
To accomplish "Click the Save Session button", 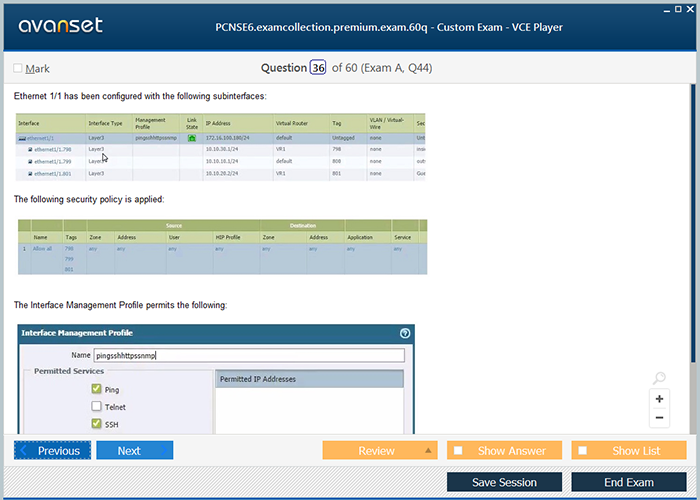I will [x=503, y=482].
